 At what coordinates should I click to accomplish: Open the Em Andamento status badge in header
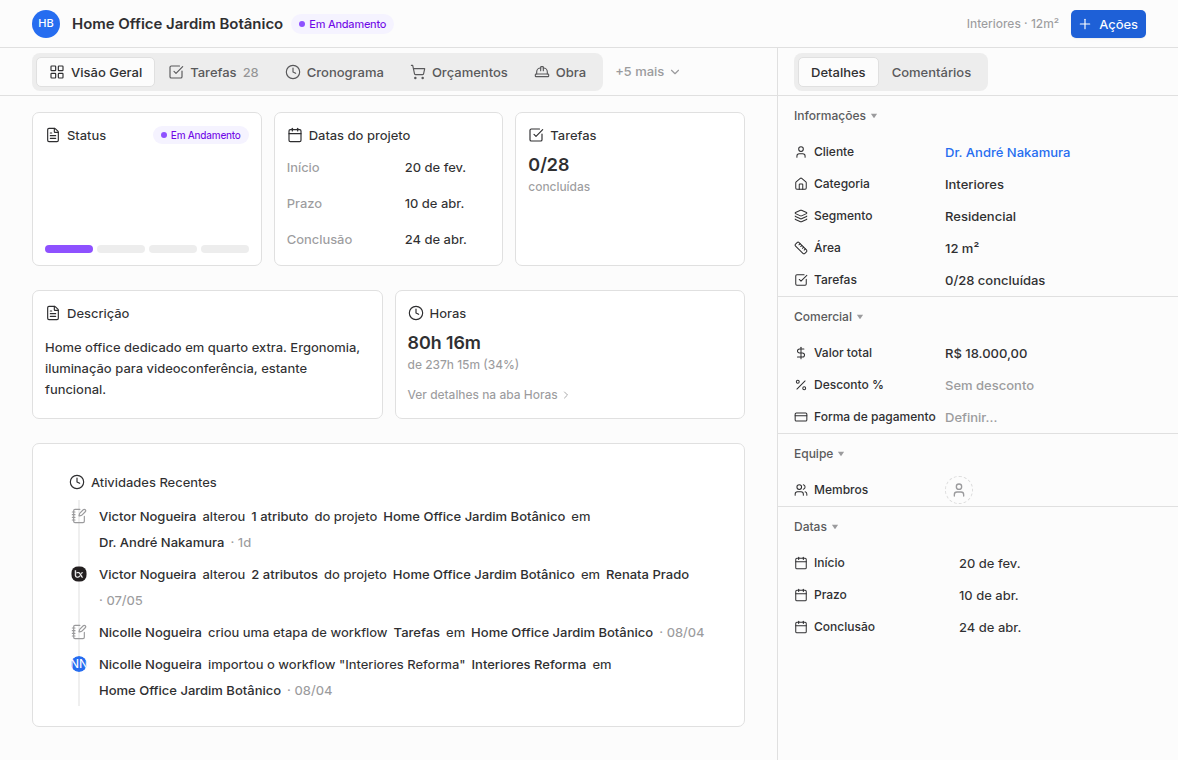click(x=343, y=24)
